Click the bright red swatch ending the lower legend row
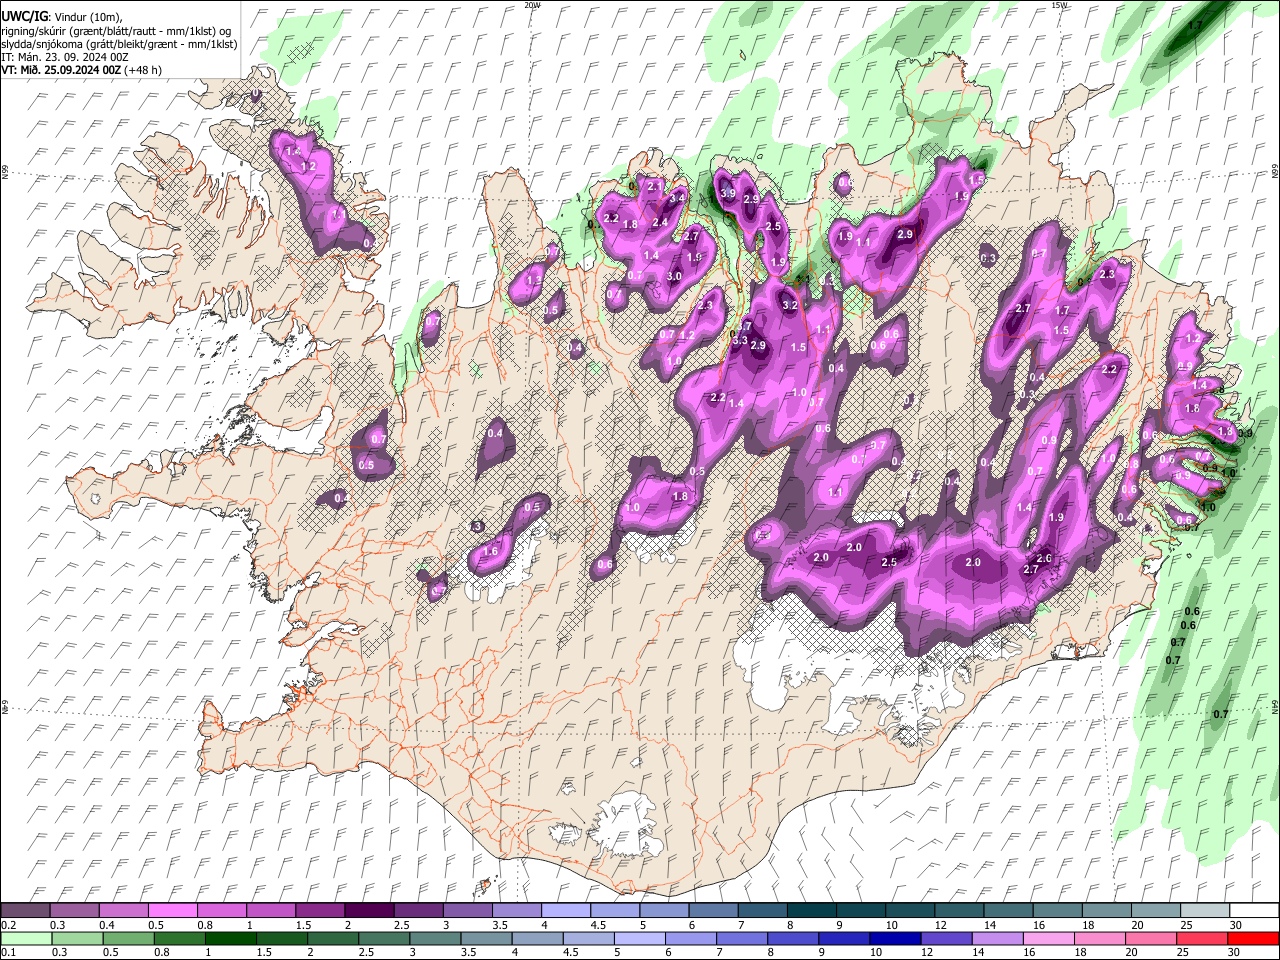 click(1254, 939)
